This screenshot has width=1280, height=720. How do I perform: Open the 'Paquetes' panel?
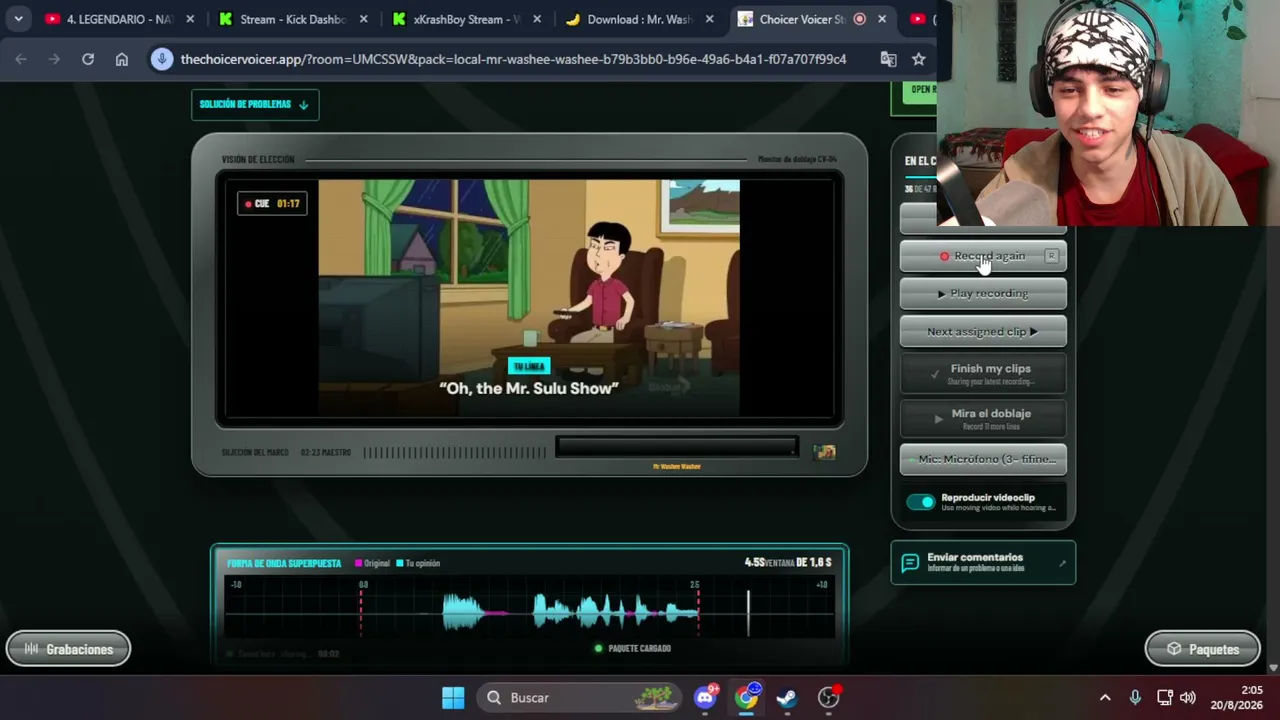1202,649
